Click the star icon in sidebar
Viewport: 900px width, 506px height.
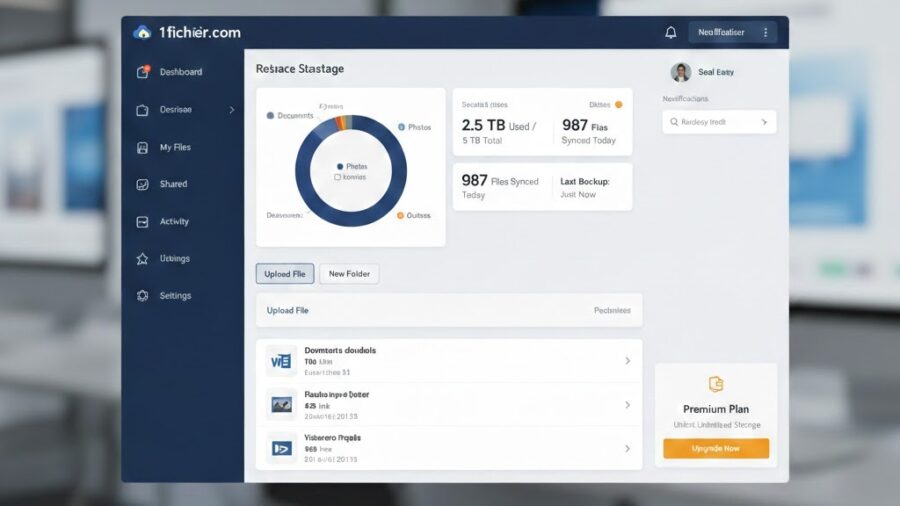(142, 259)
